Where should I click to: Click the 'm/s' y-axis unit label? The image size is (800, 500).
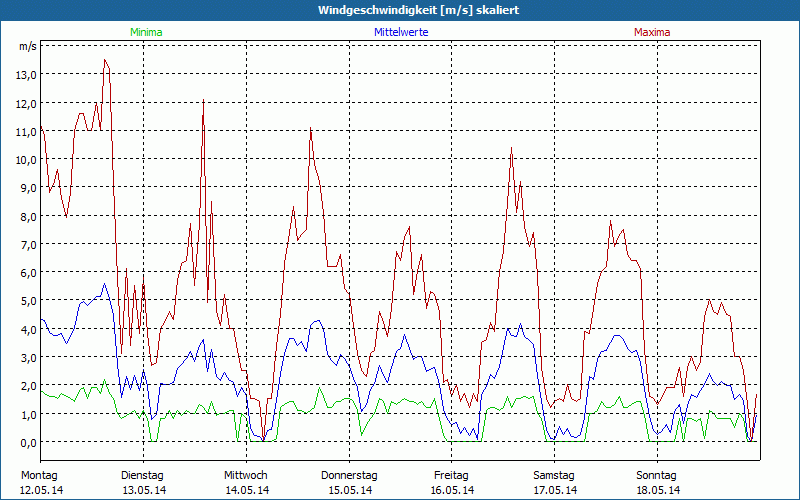[28, 46]
